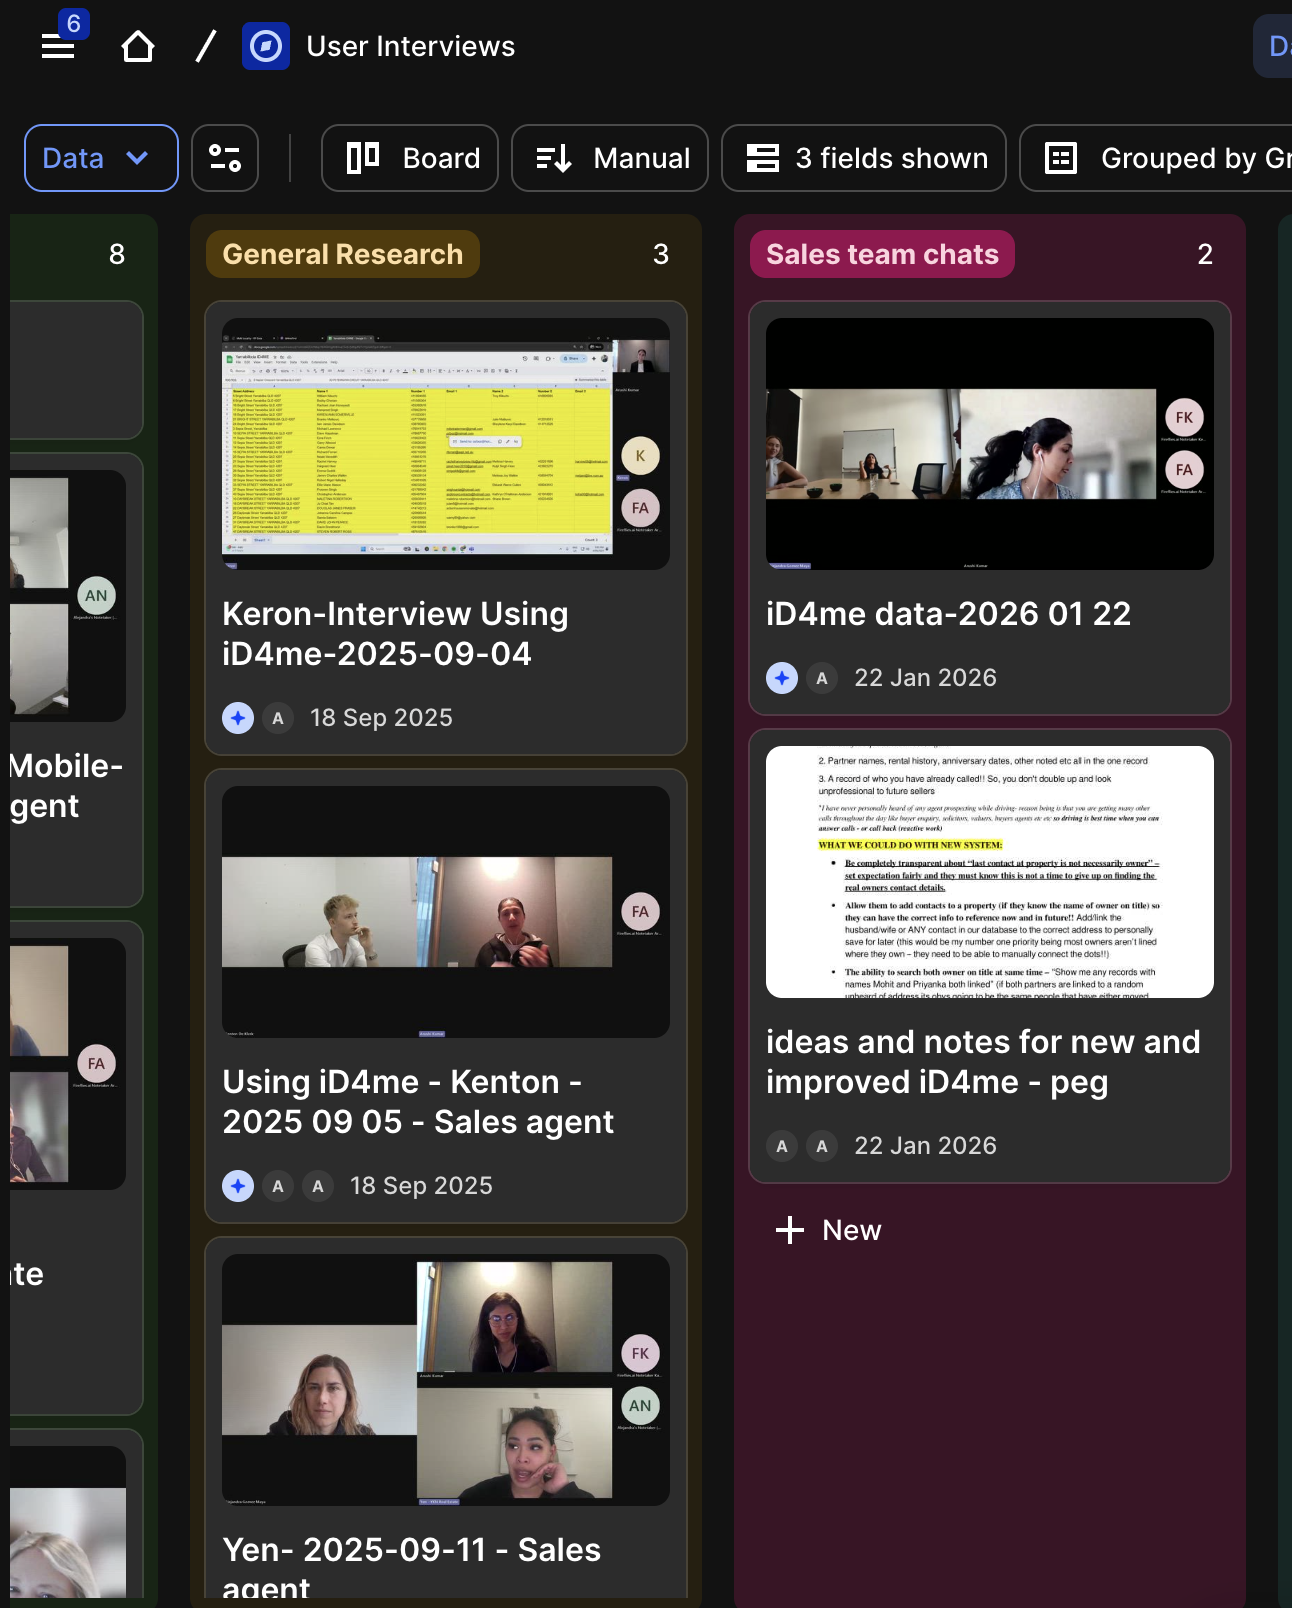Open the Yen interview video thumbnail
Screen dimensions: 1292x1608
click(x=446, y=1380)
